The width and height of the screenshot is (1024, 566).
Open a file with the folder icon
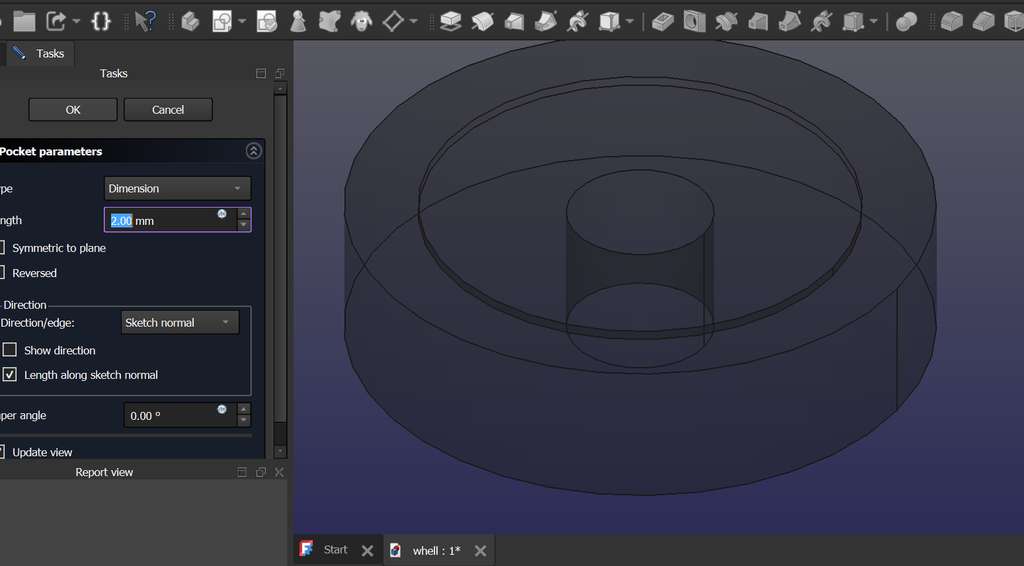click(x=24, y=21)
